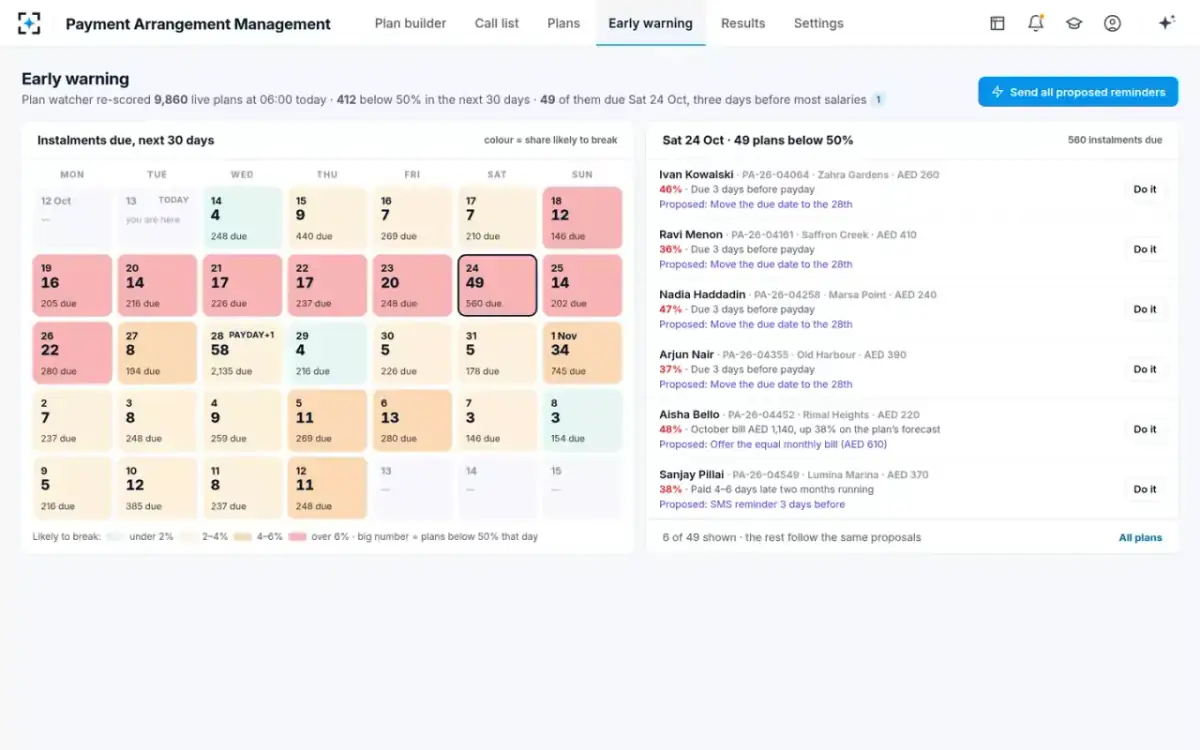Click 'Proposed: SMS reminder 3 days before'
Image resolution: width=1200 pixels, height=750 pixels.
tap(752, 504)
